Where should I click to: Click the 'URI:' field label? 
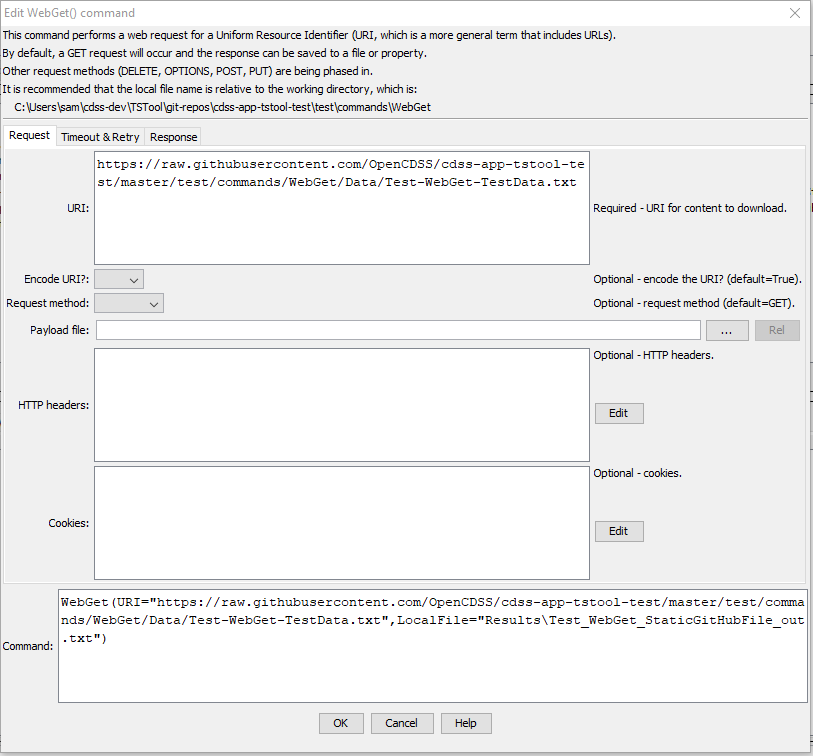click(78, 208)
